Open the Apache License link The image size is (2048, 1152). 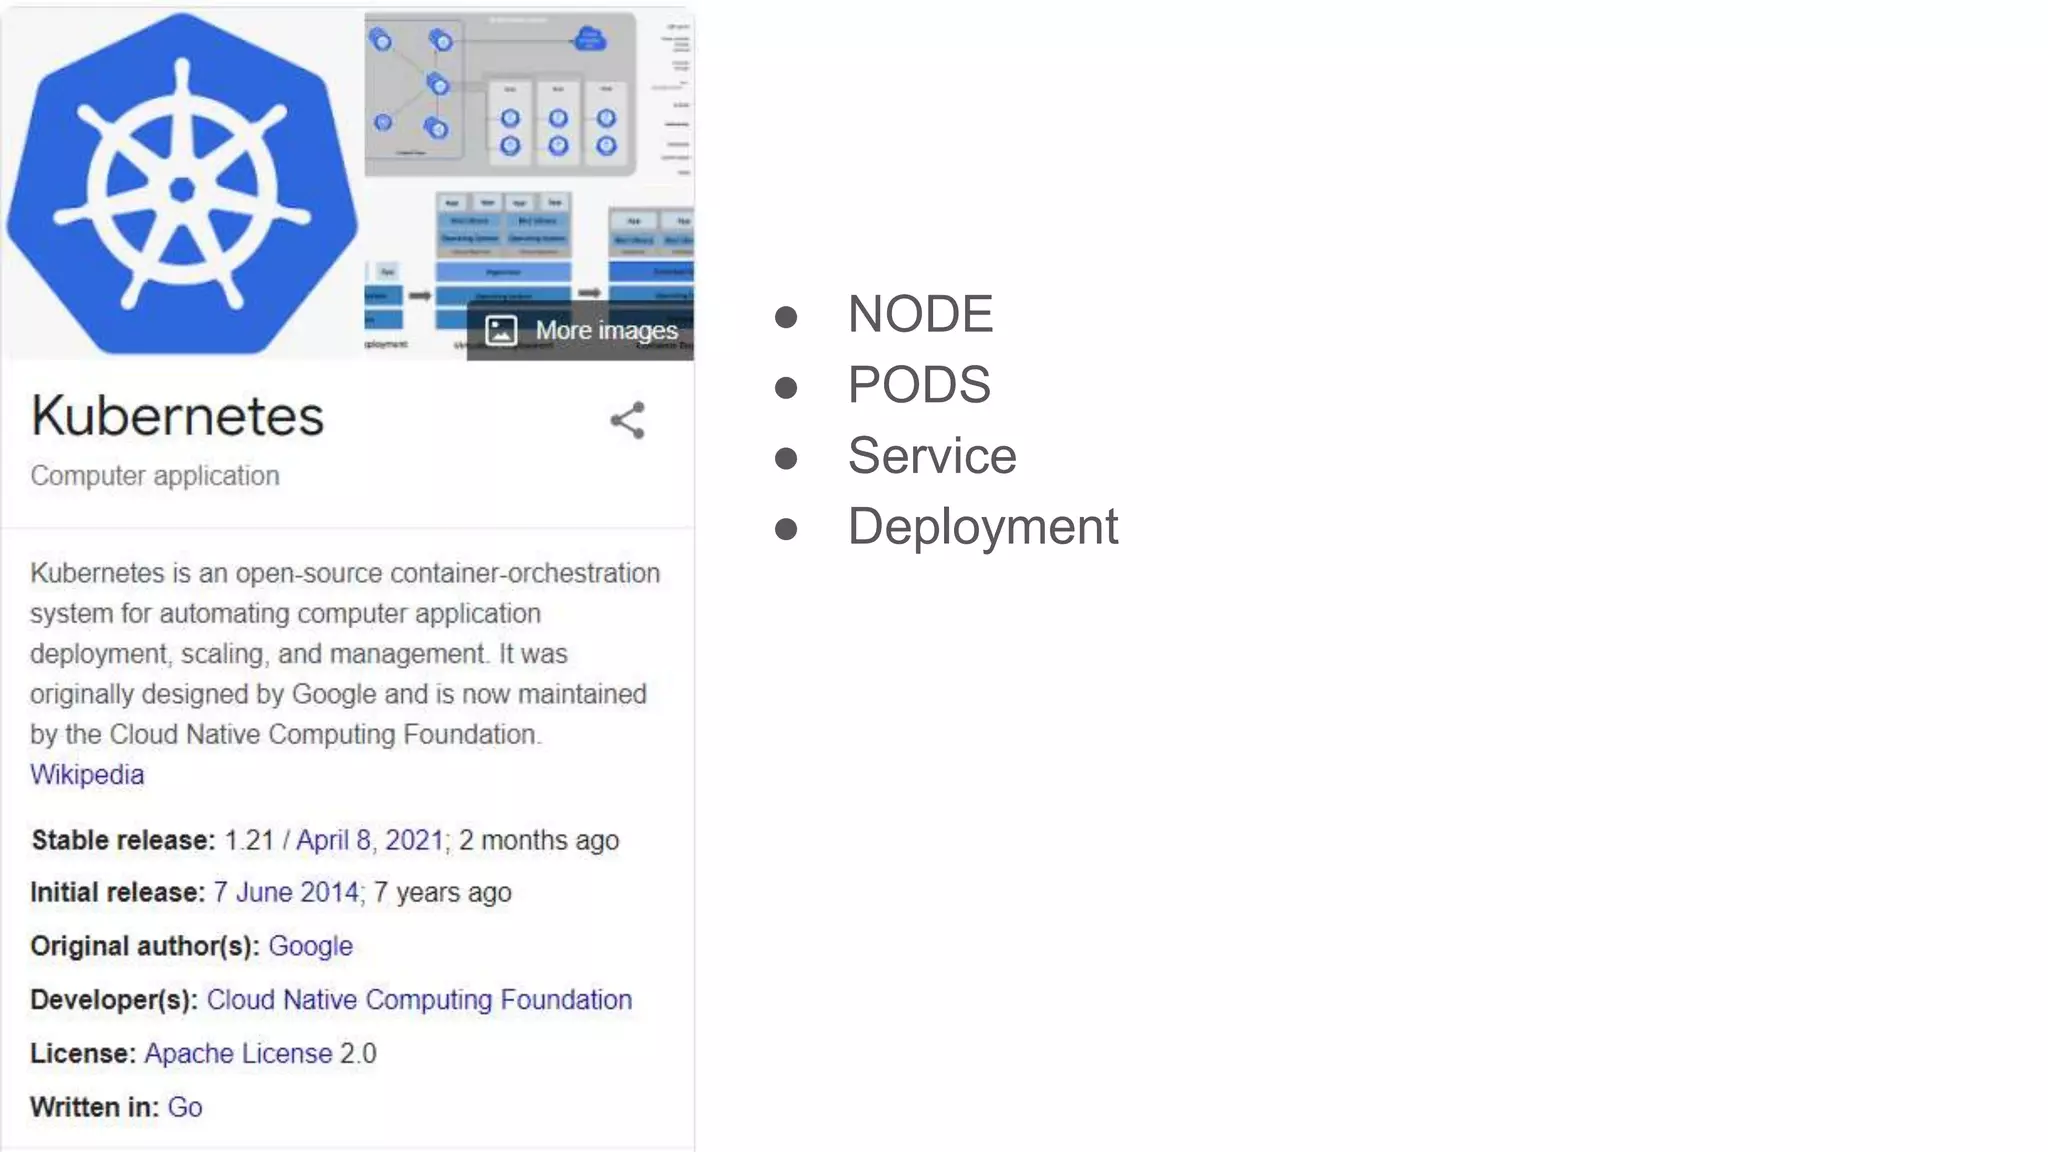238,1054
